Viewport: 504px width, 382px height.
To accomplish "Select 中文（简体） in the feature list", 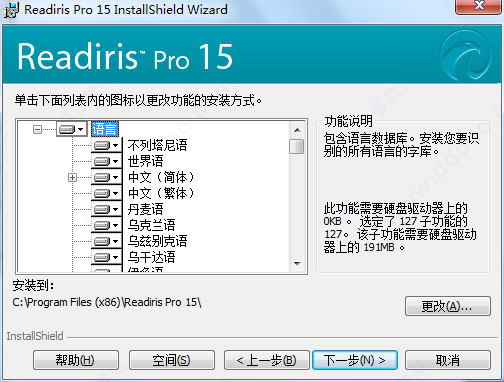I will pyautogui.click(x=161, y=177).
